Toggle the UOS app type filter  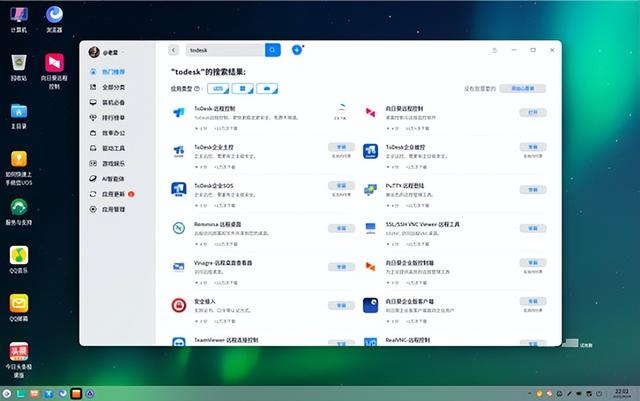coord(218,89)
